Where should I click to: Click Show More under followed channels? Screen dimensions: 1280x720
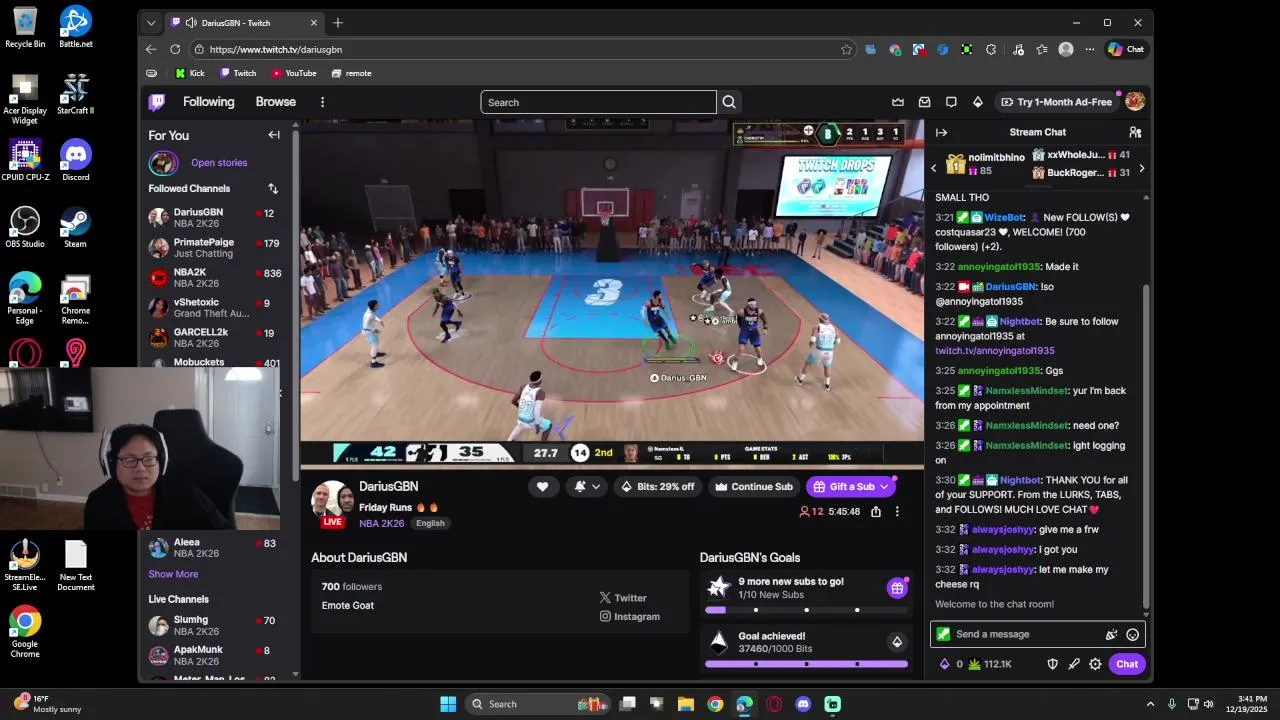coord(173,574)
